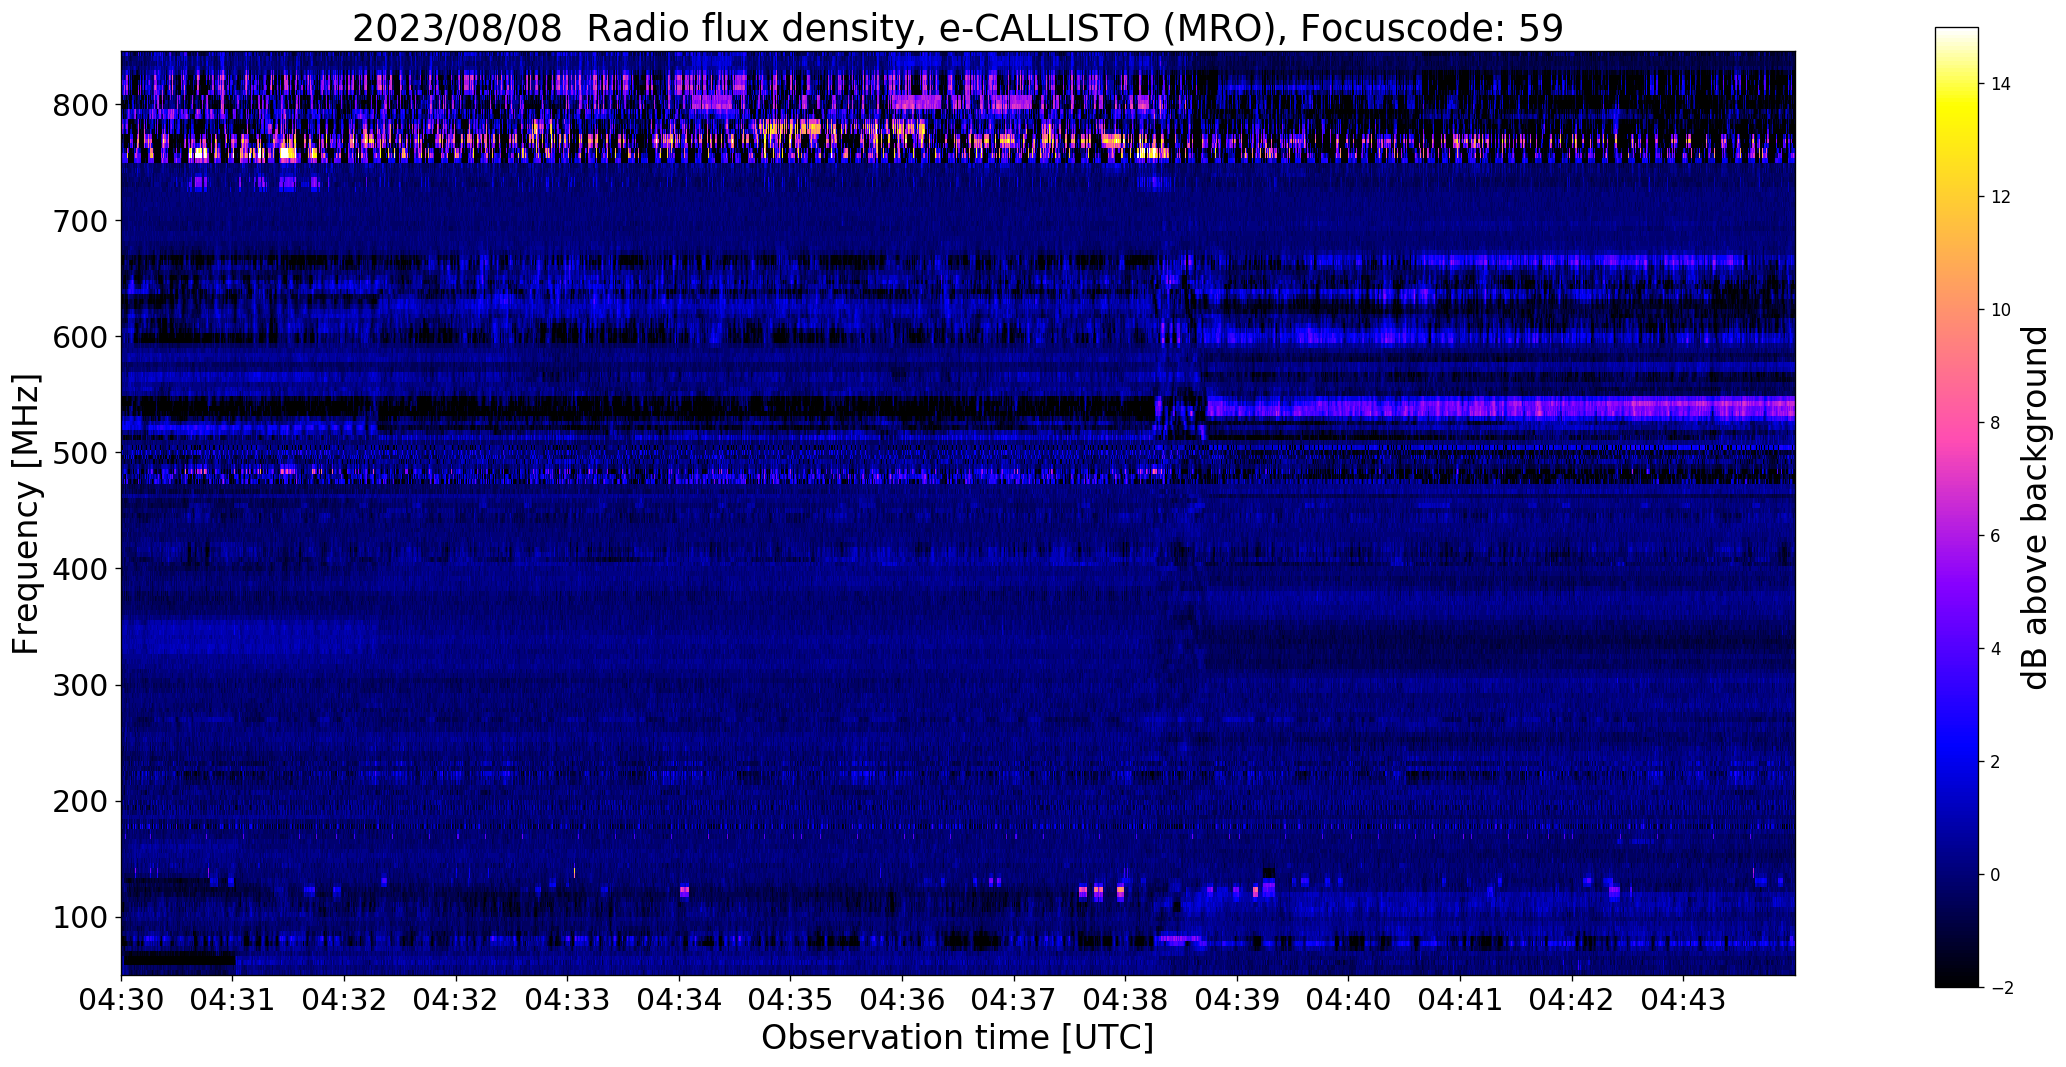The image size is (2066, 1067).
Task: Click the 04:30 time tick label
Action: coord(121,1000)
